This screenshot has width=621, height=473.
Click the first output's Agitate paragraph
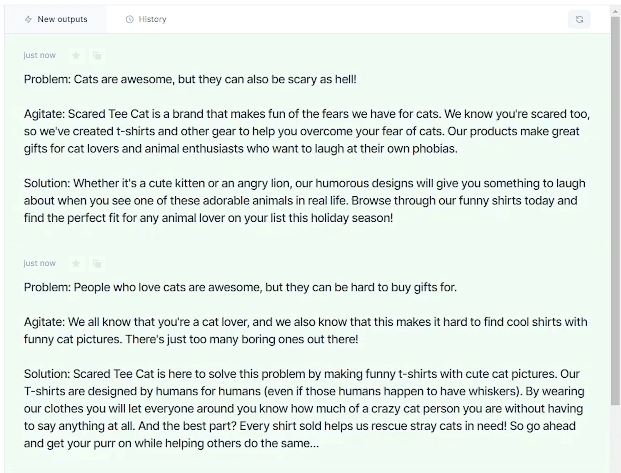coord(307,131)
